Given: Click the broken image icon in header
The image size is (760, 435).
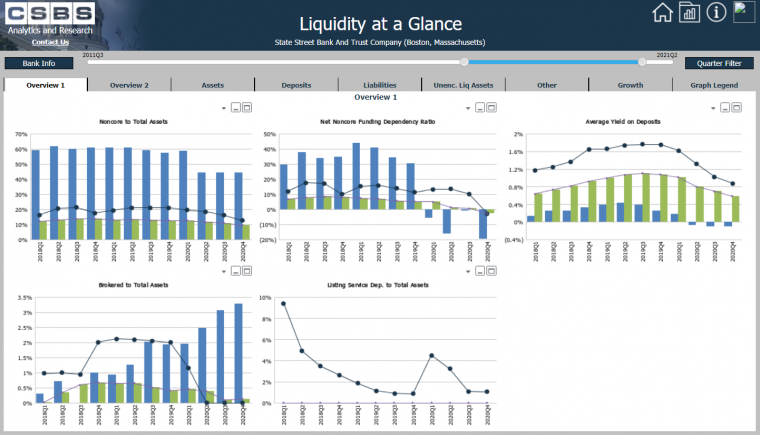Looking at the screenshot, I should click(744, 12).
